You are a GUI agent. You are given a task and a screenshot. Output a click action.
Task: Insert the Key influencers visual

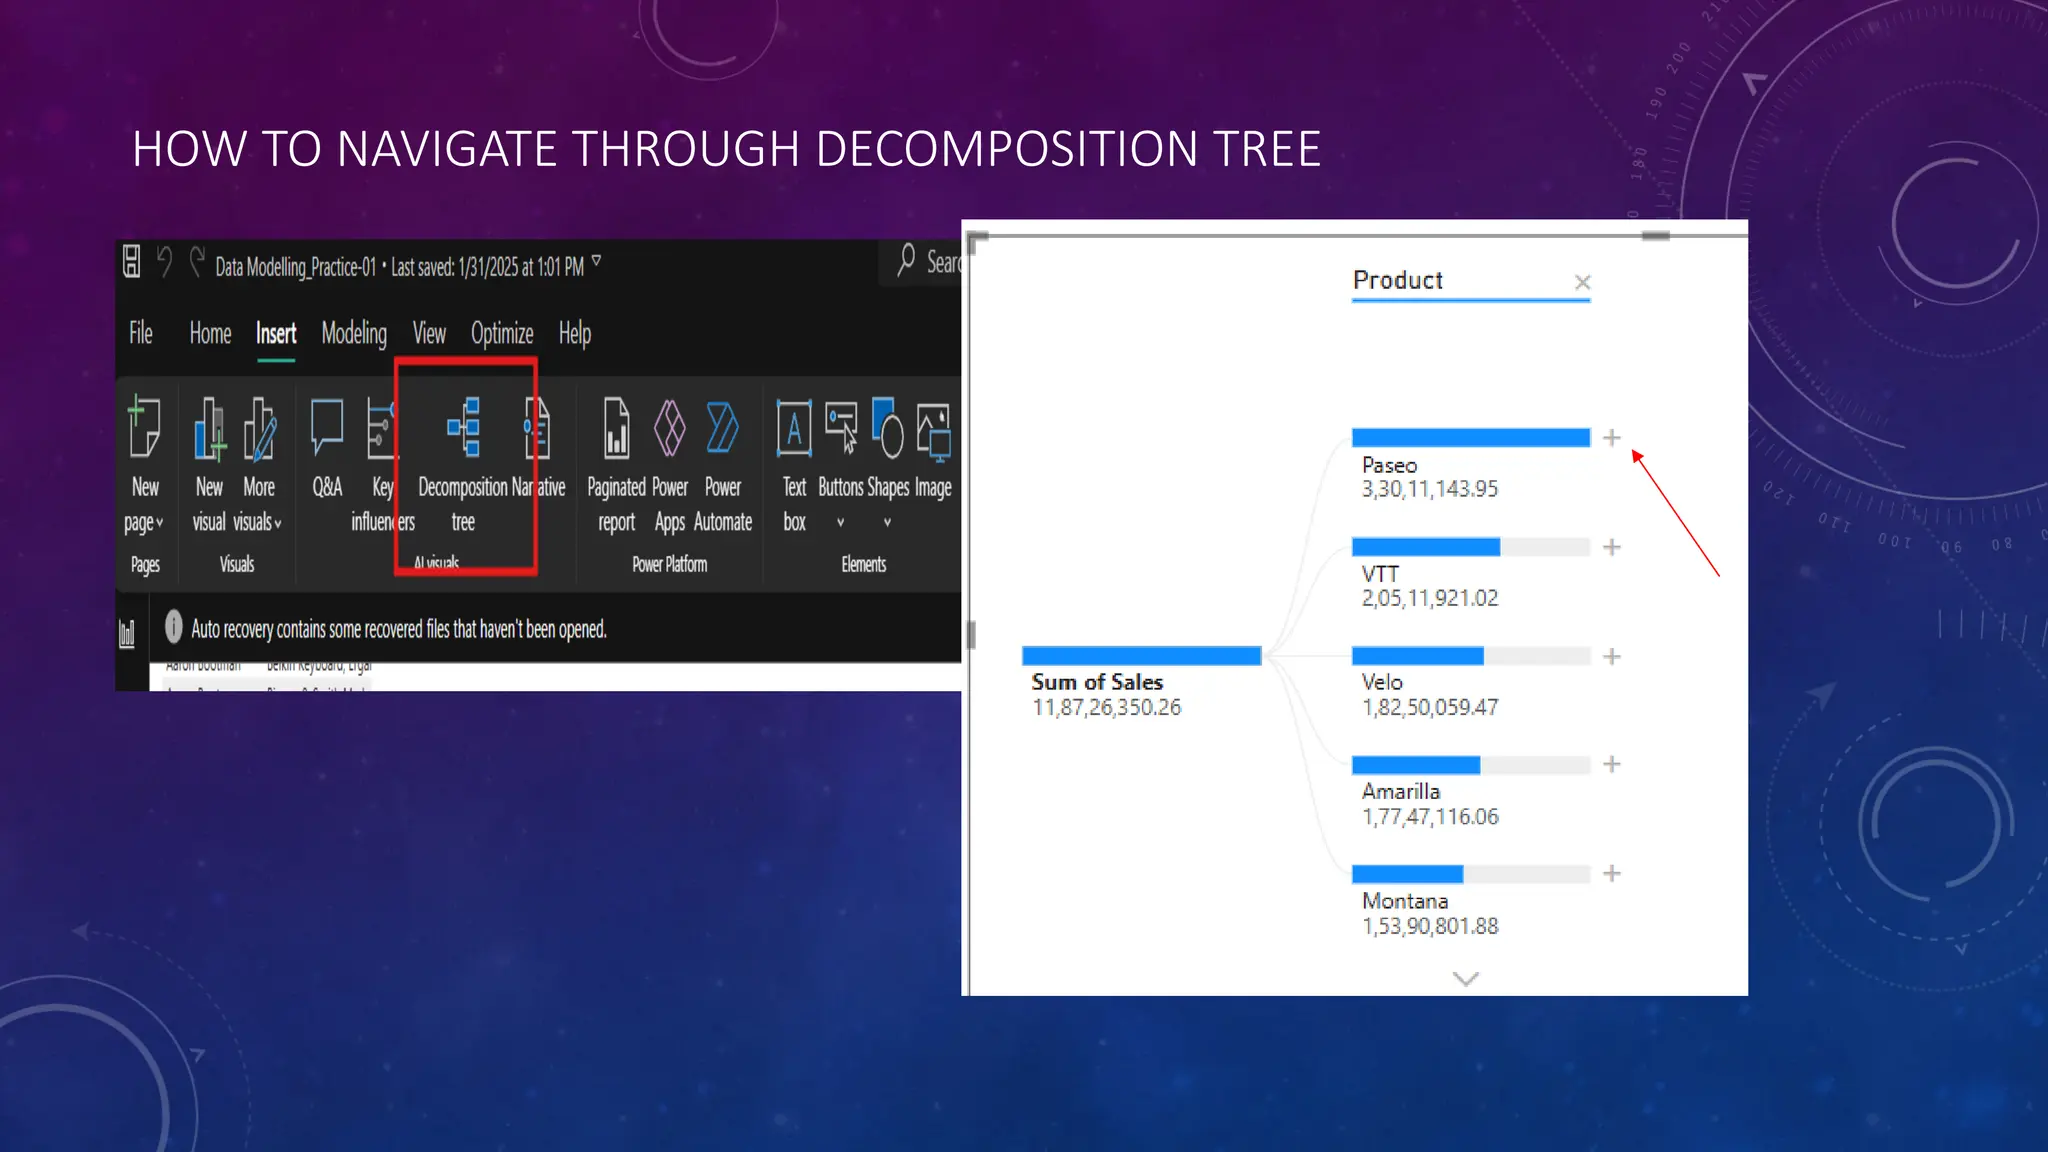(x=382, y=466)
